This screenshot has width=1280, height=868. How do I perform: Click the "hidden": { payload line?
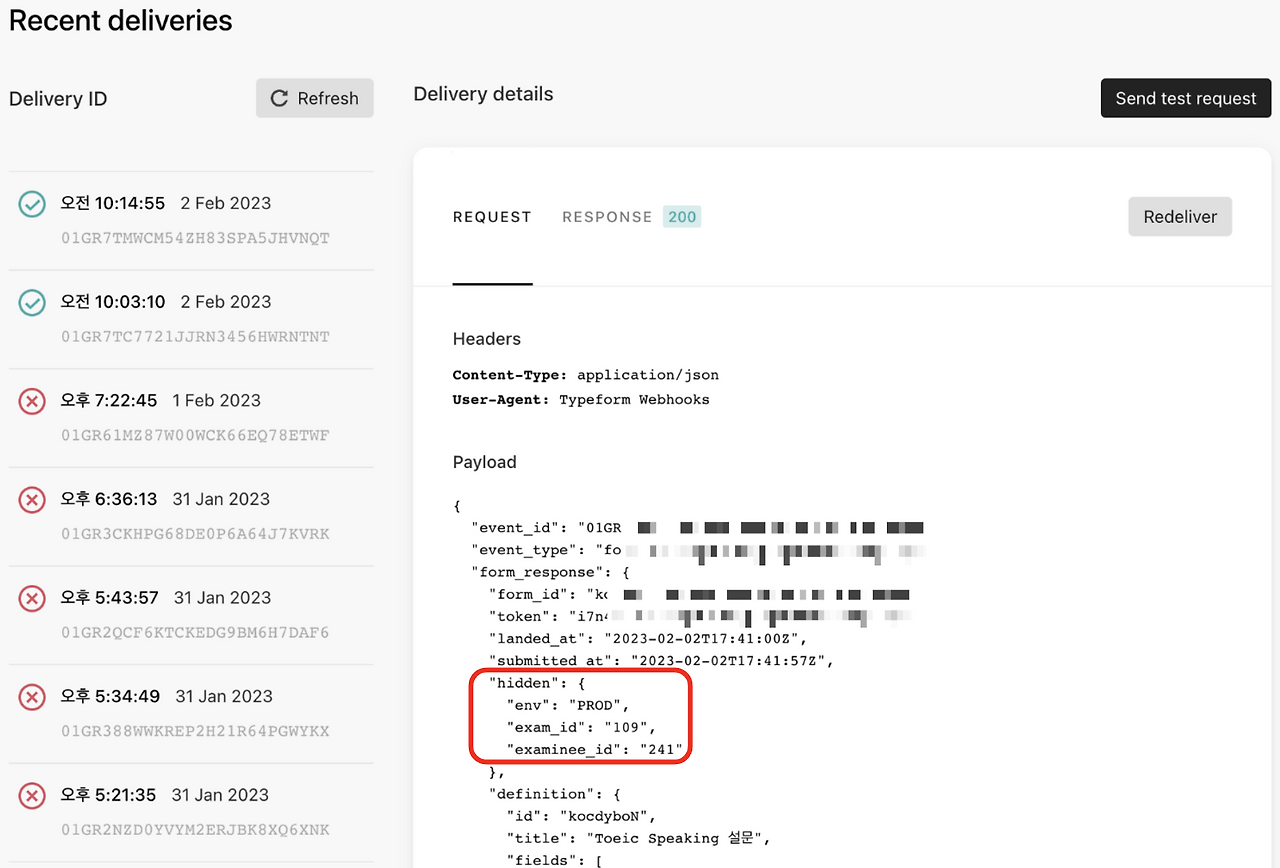[x=537, y=683]
